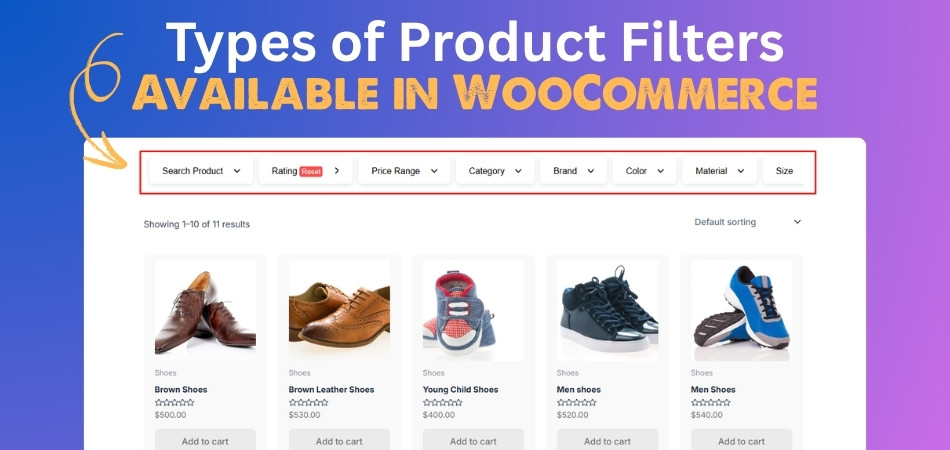Open the Price Range filter dropdown
Screen dimensions: 950x450
point(404,171)
